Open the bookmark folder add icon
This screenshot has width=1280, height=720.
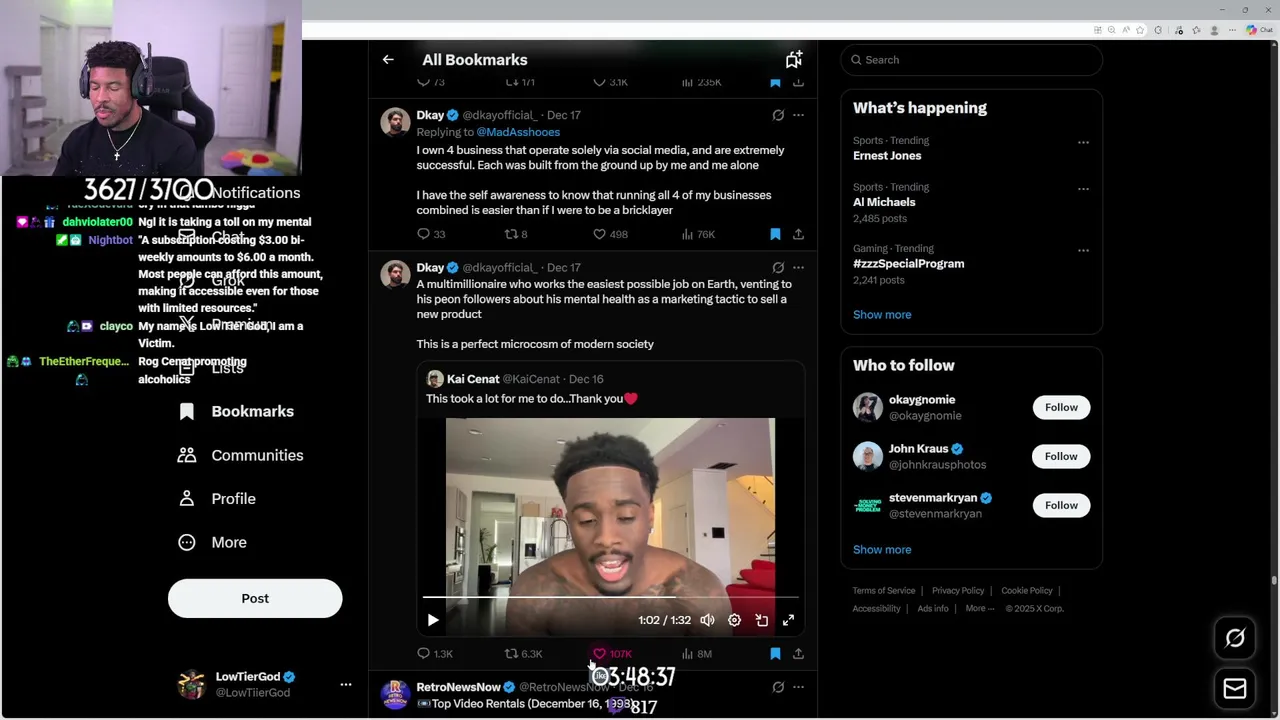coord(794,60)
